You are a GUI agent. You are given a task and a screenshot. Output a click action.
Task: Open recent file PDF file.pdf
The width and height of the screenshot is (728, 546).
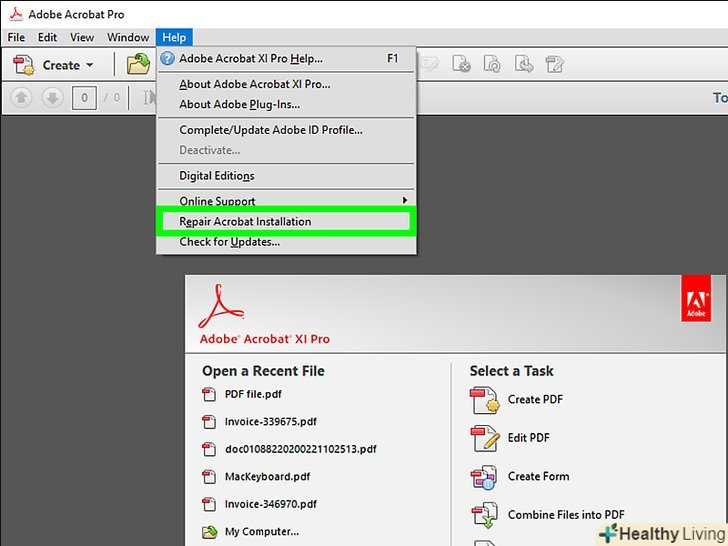[253, 394]
